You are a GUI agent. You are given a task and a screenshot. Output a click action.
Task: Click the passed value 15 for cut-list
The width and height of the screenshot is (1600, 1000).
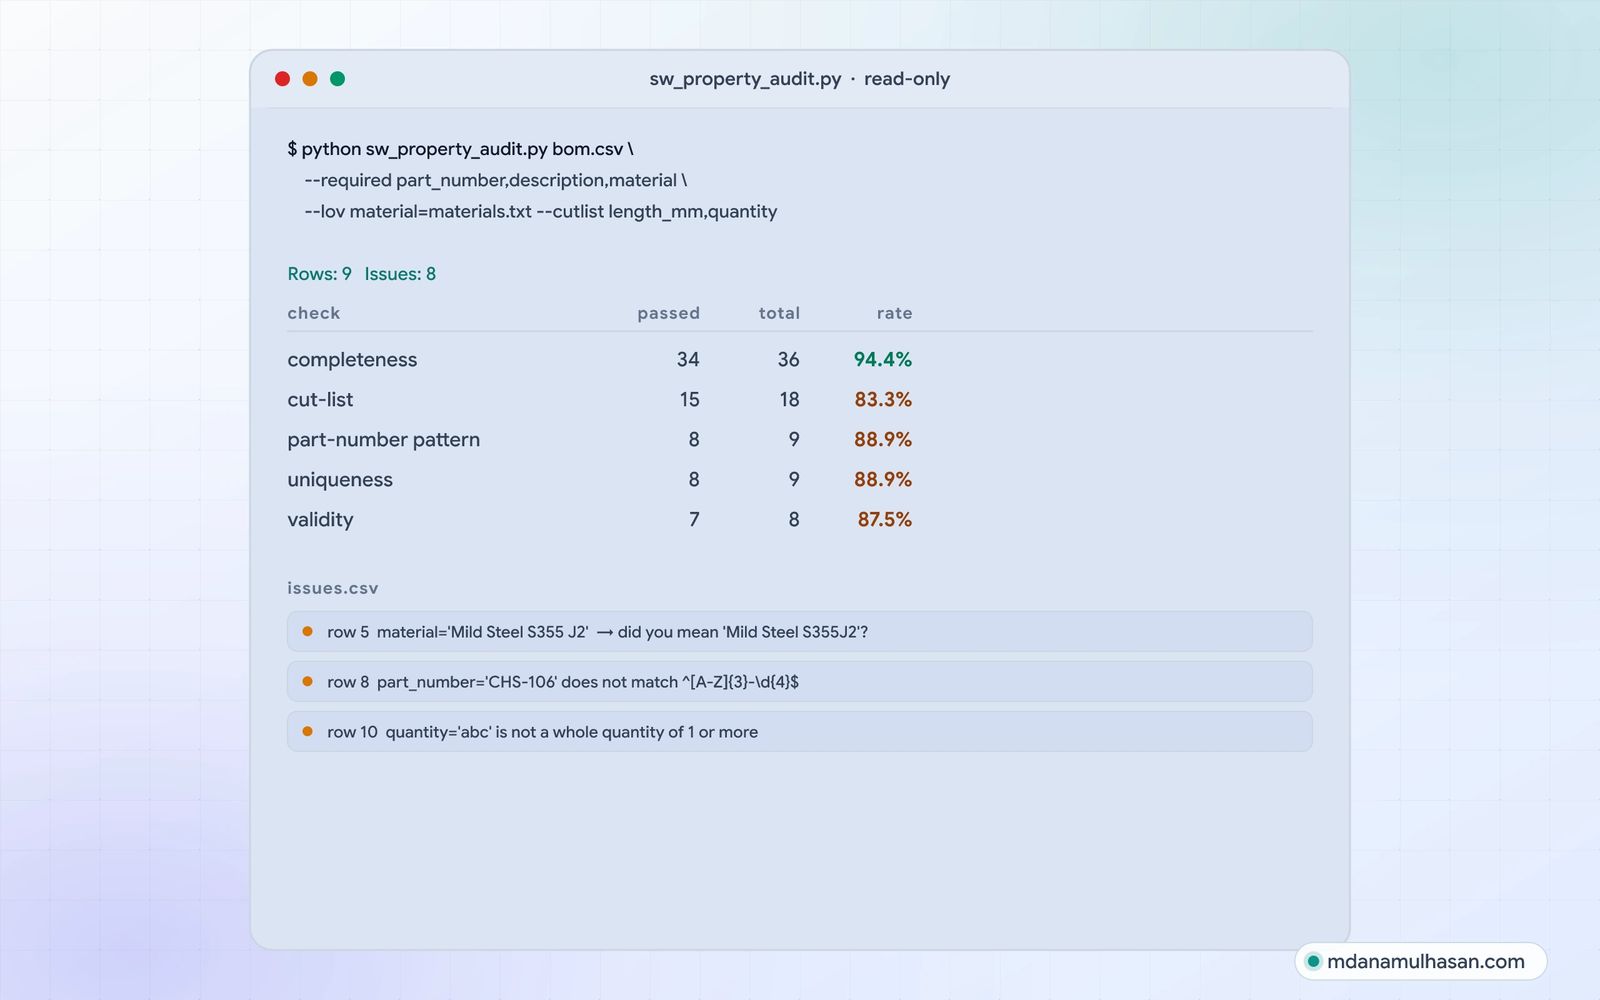tap(690, 399)
